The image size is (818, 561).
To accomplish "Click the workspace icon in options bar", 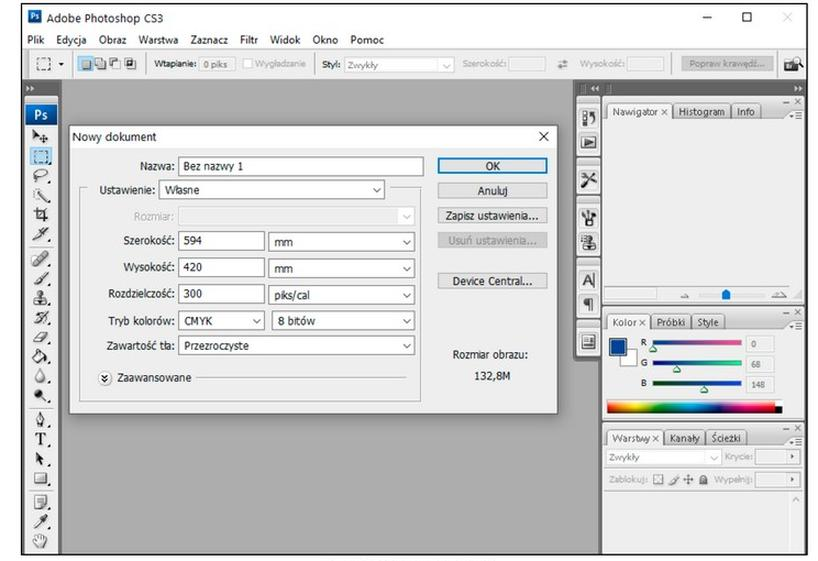I will coord(793,64).
